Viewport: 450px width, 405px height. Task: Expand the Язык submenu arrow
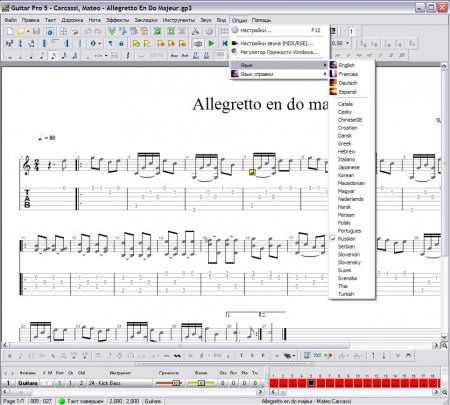(325, 65)
